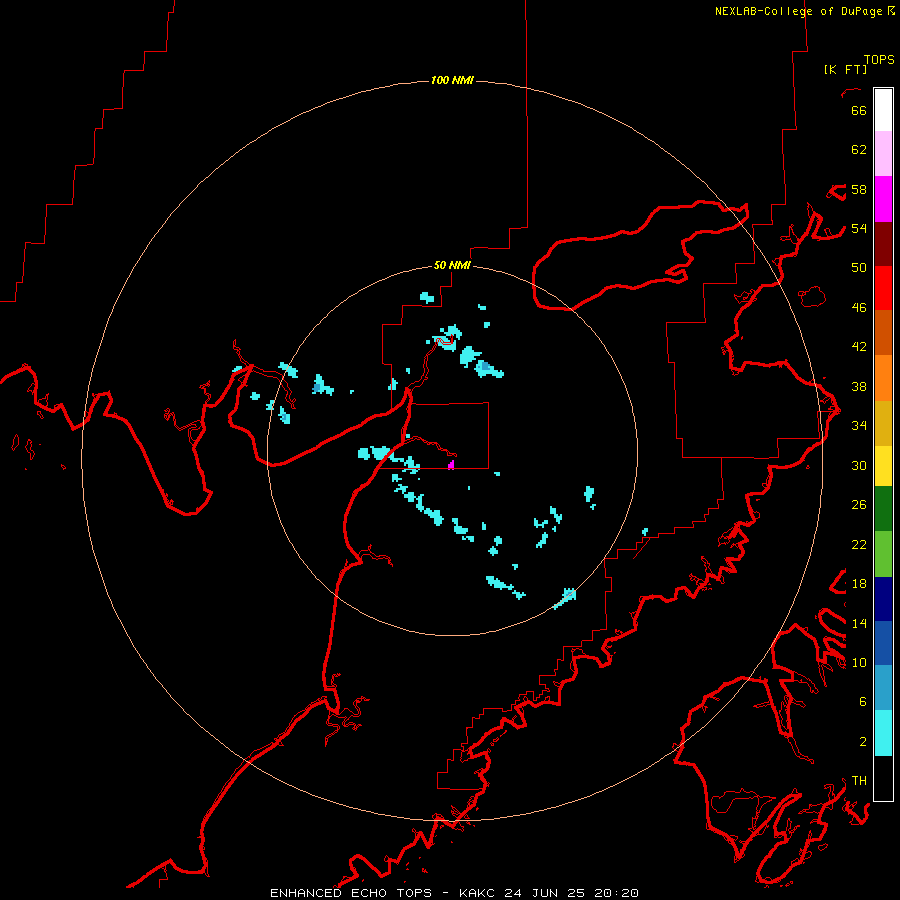Image resolution: width=900 pixels, height=900 pixels.
Task: Click the '50 NMI' range ring label
Action: click(452, 265)
